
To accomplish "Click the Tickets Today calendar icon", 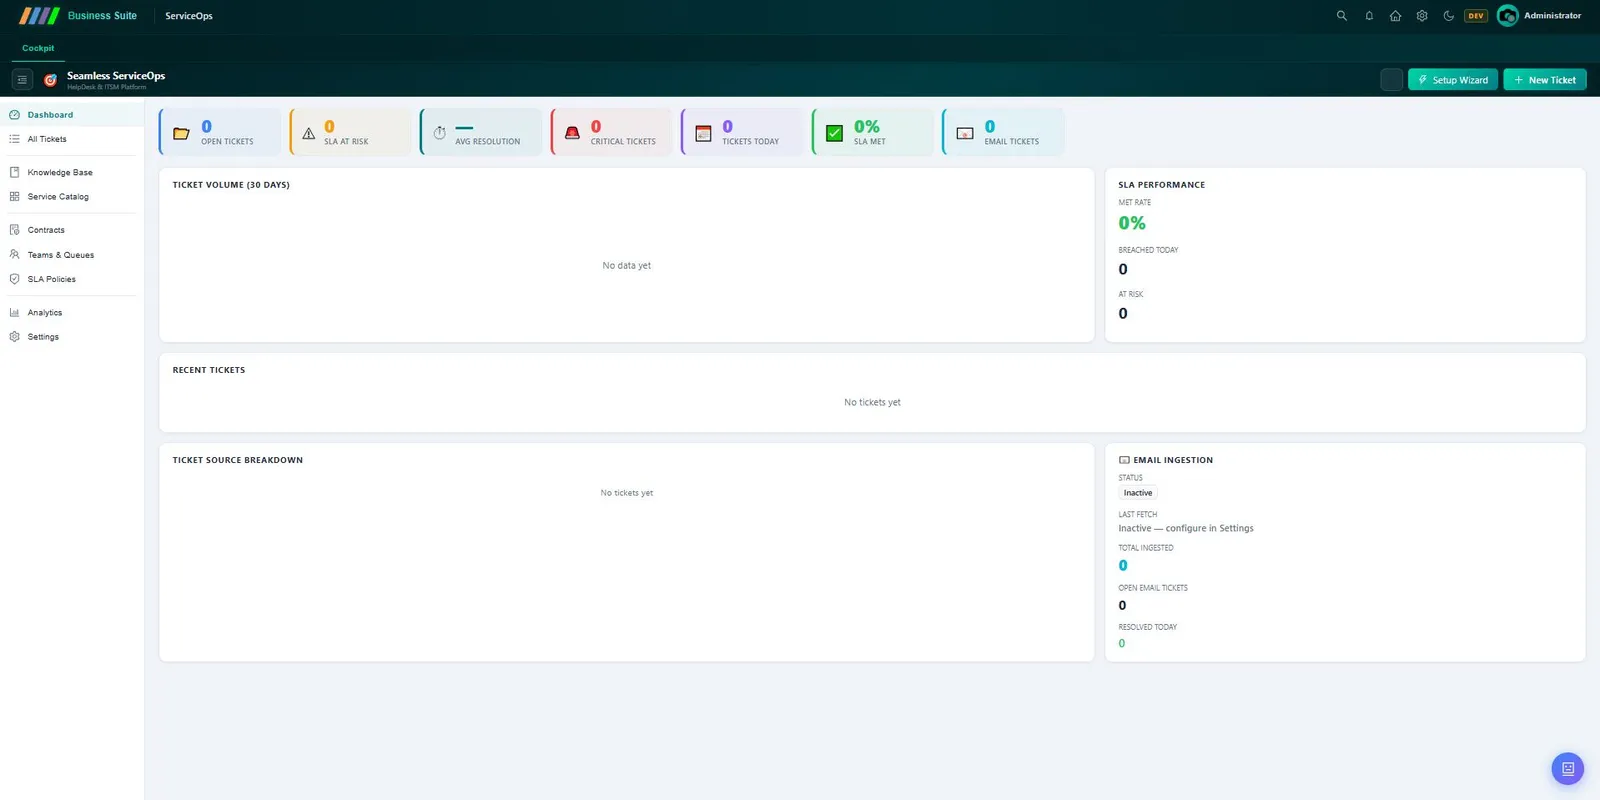I will (x=703, y=133).
